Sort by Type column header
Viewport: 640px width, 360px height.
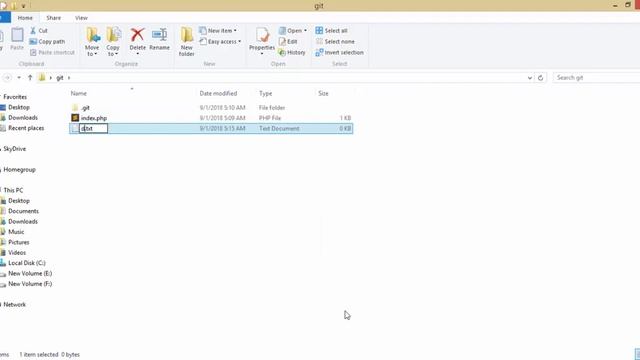(265, 93)
